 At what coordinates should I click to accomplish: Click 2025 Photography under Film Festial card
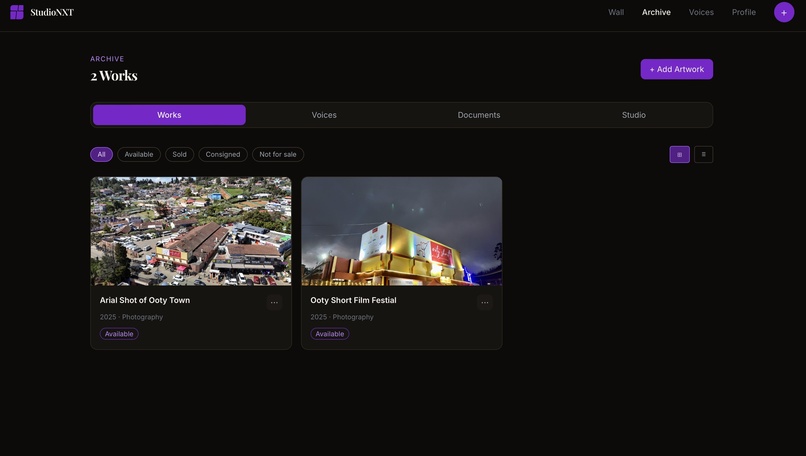tap(342, 317)
